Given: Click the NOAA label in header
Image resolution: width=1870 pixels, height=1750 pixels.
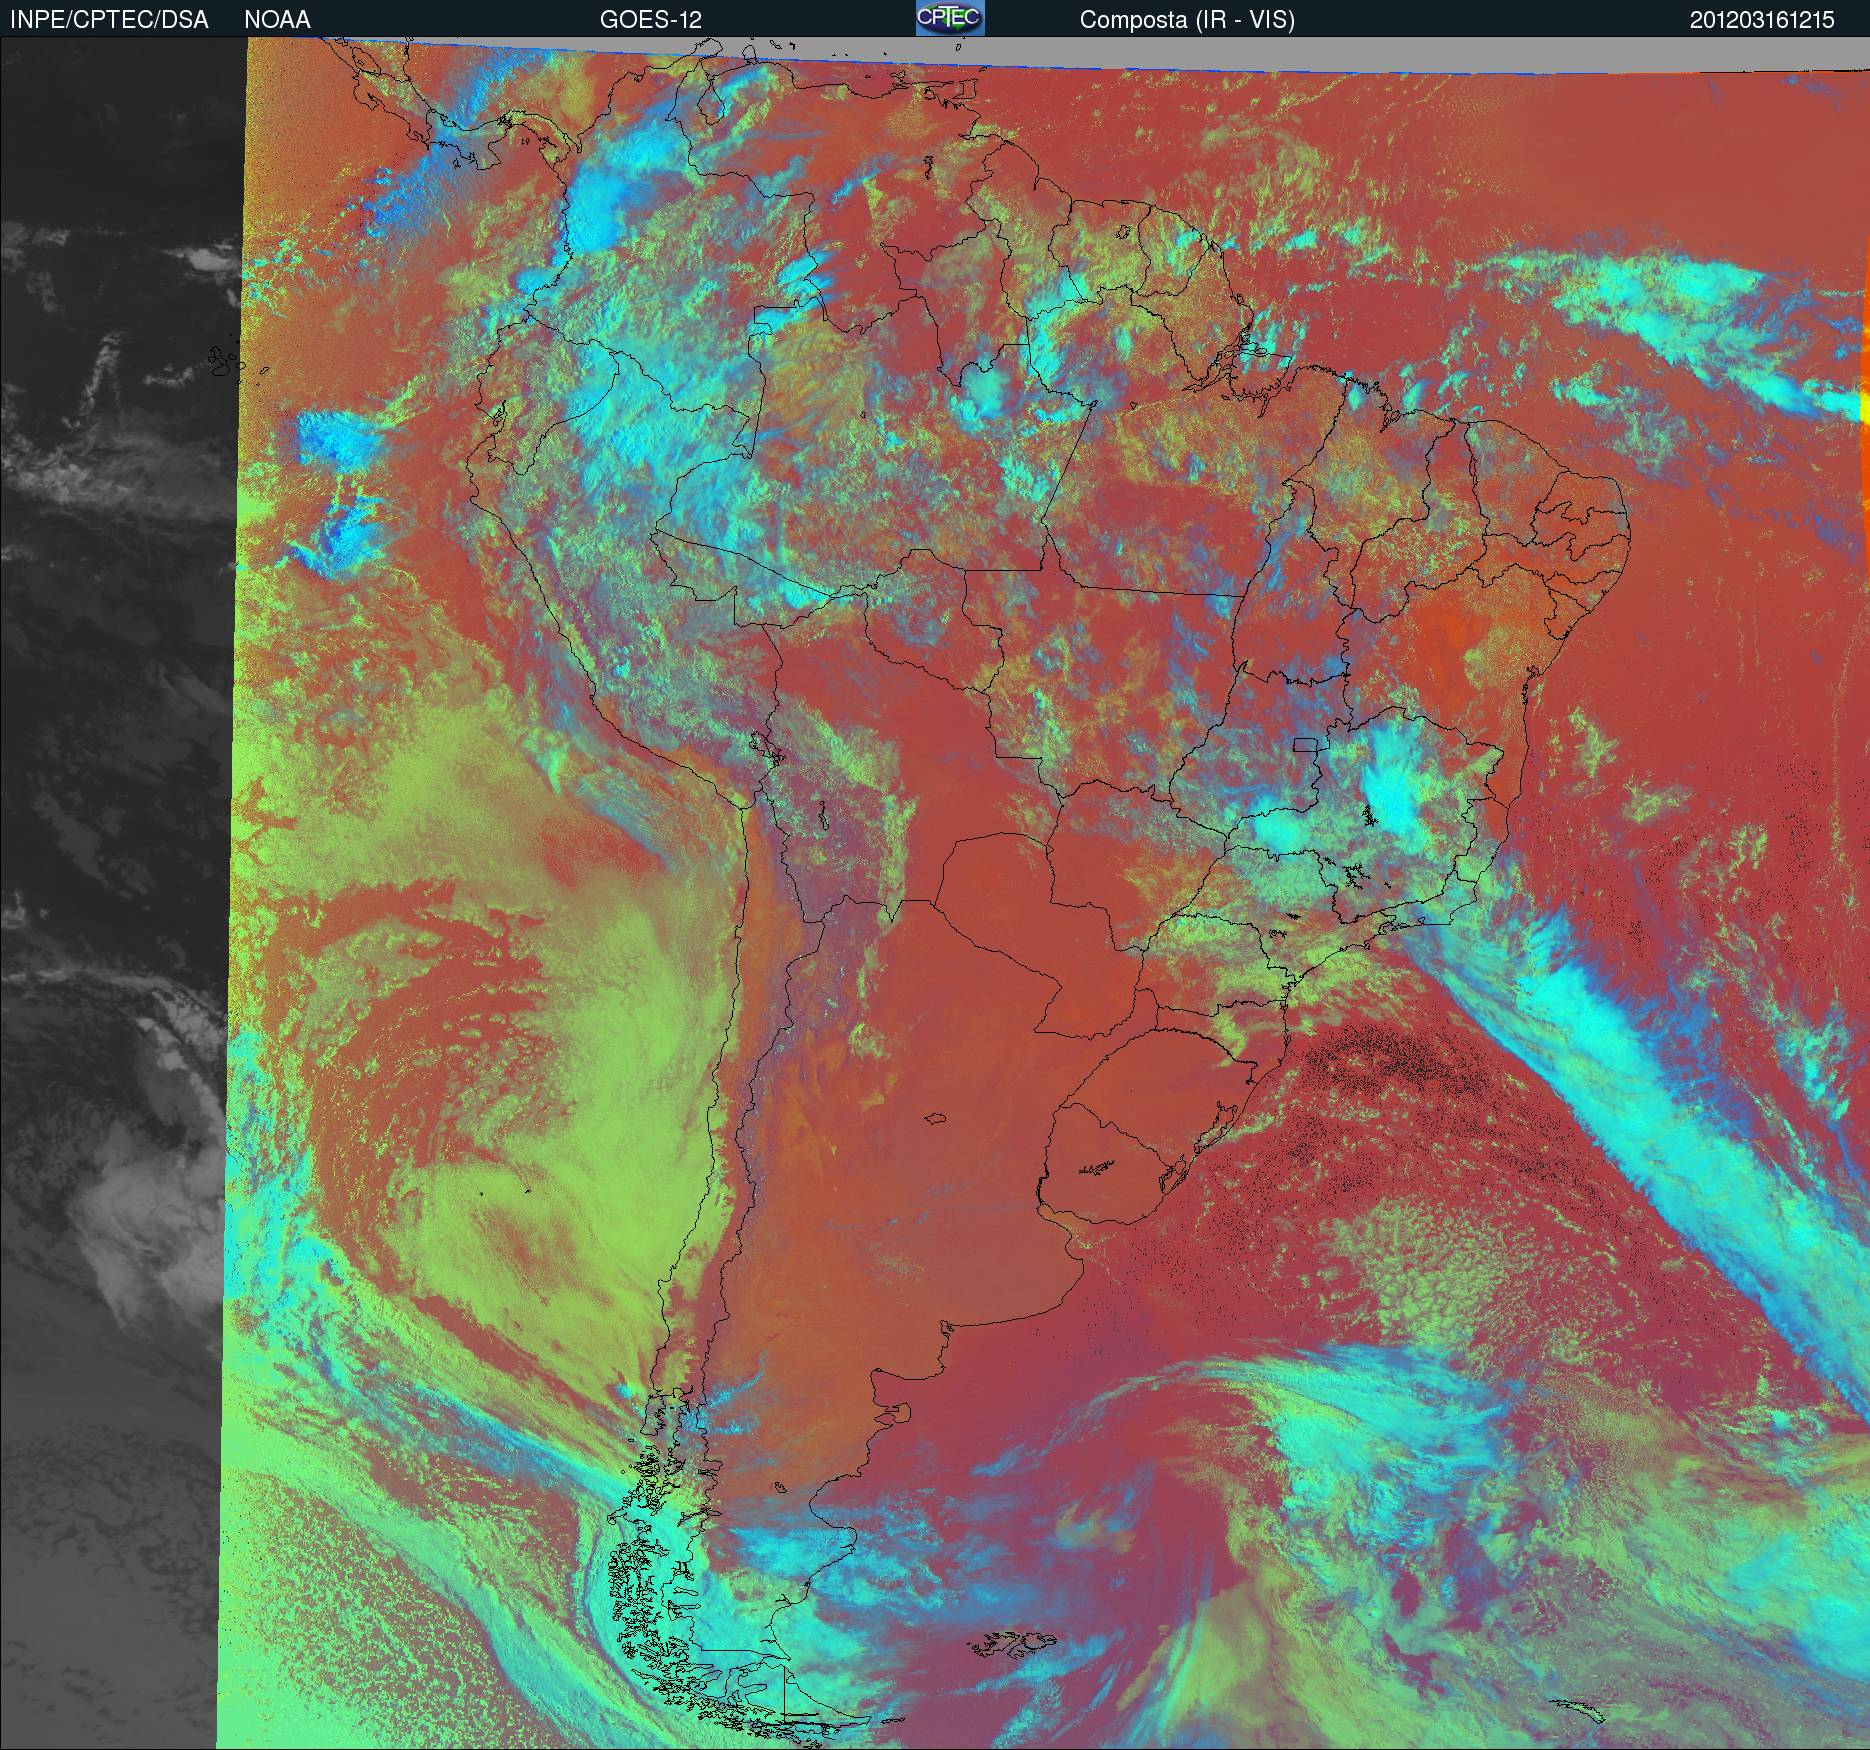Looking at the screenshot, I should pos(277,20).
